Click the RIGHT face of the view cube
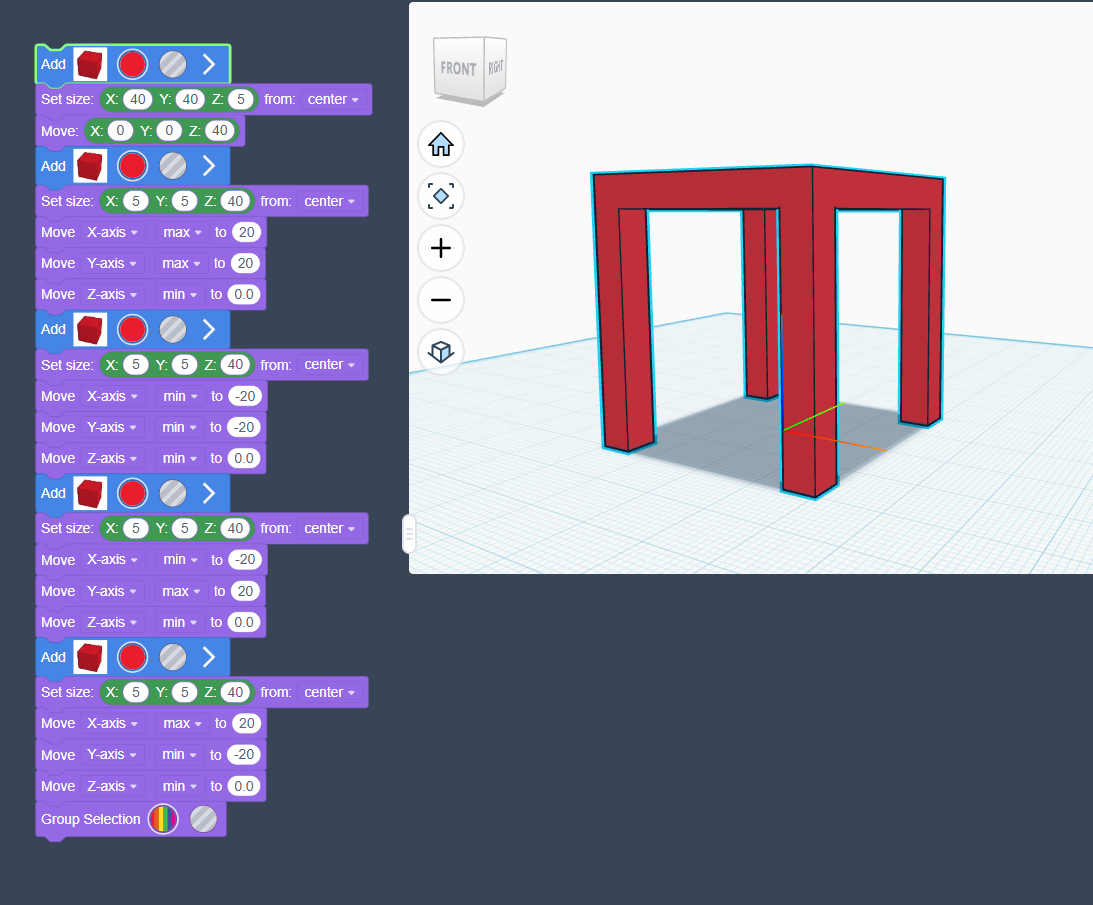The height and width of the screenshot is (905, 1093). pyautogui.click(x=496, y=68)
